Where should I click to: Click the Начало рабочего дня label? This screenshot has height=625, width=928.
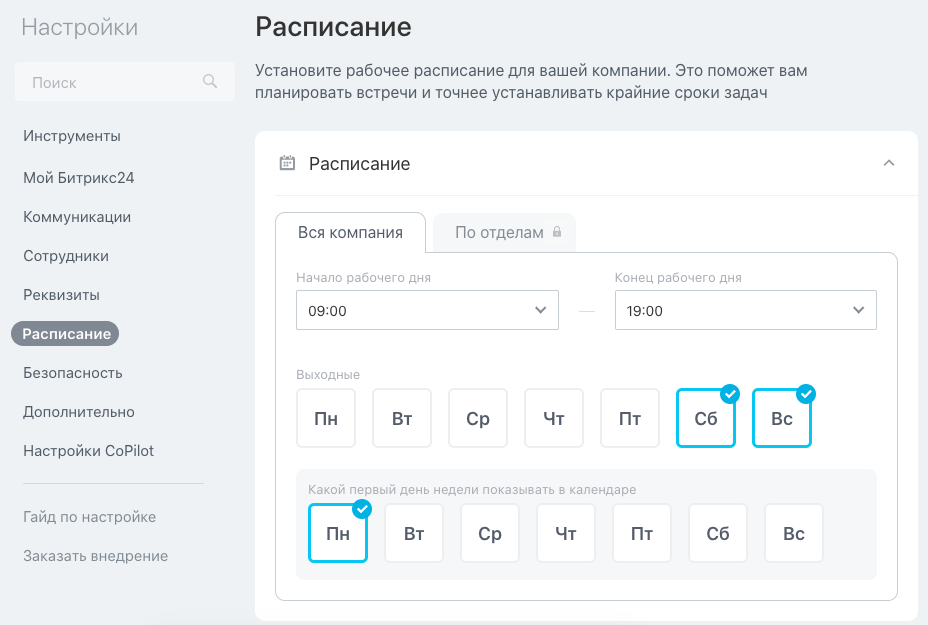(363, 278)
